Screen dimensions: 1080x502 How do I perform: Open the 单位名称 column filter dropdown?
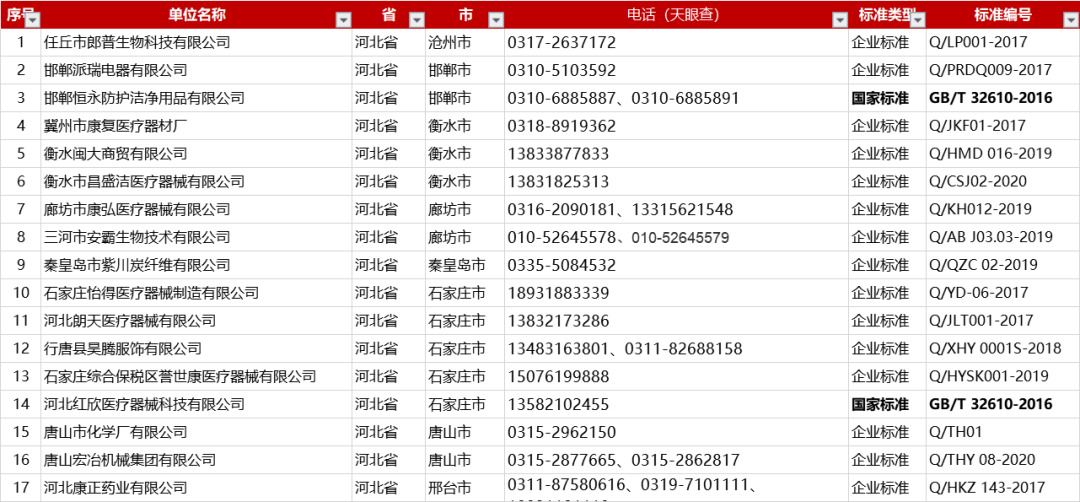tap(343, 20)
